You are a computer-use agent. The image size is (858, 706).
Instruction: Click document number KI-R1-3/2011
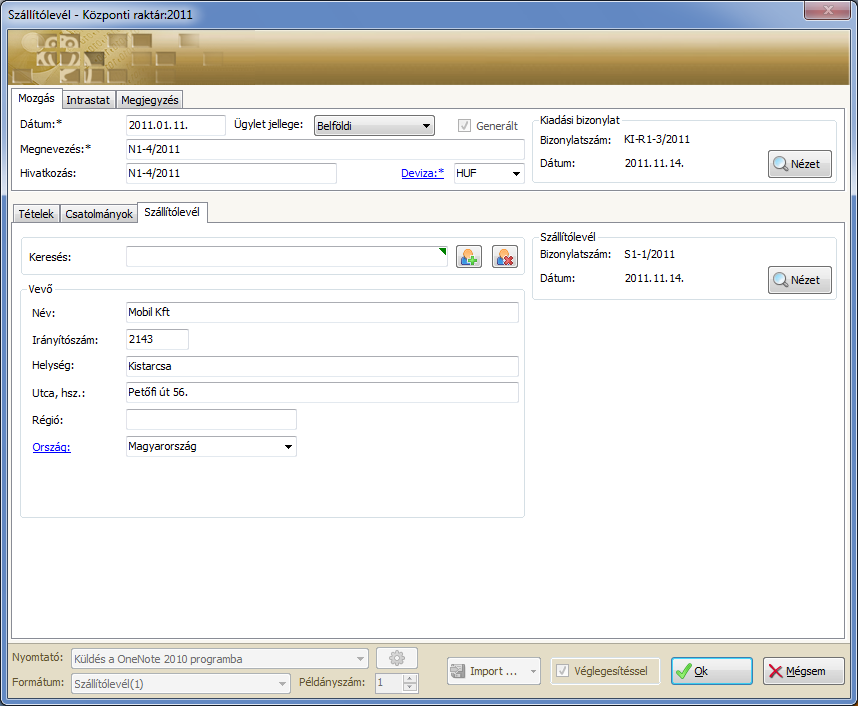(657, 140)
